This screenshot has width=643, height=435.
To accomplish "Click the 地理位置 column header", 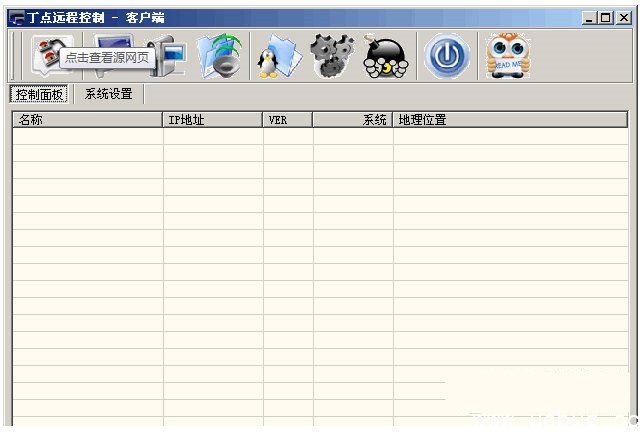I will tap(510, 120).
